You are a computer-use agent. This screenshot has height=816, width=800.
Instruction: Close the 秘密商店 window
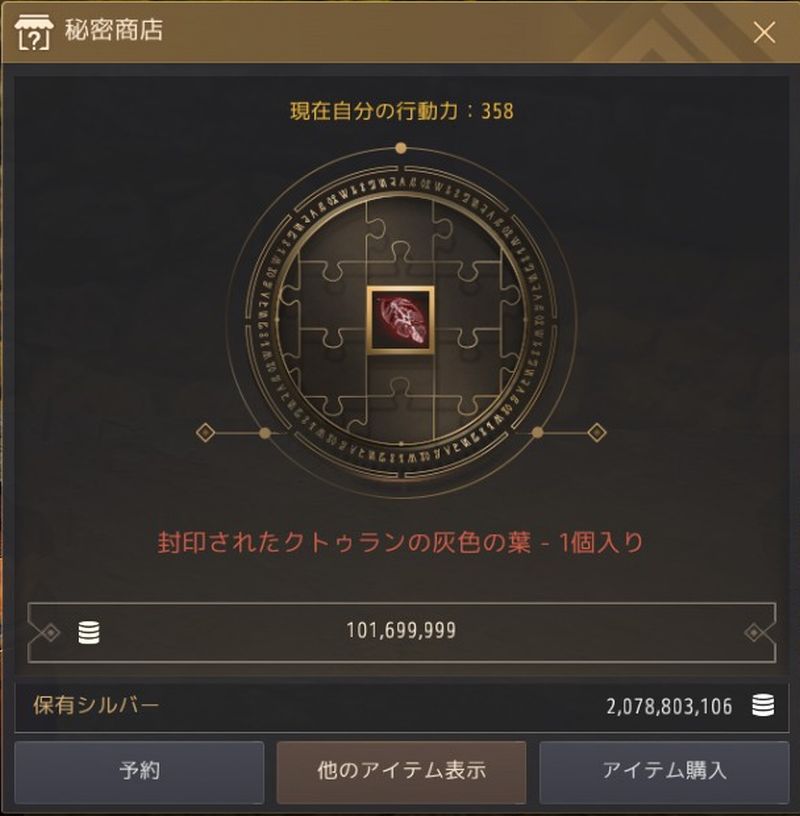(764, 33)
